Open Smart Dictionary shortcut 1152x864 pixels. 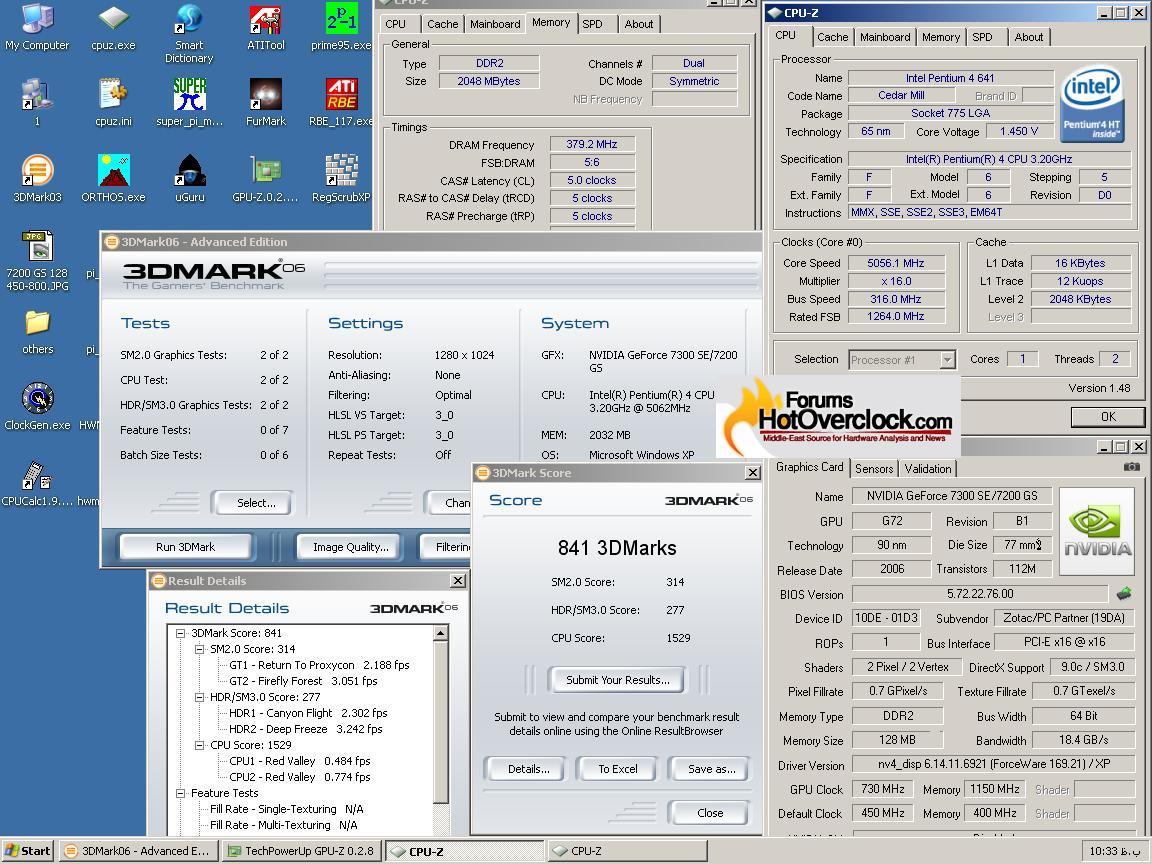(189, 34)
